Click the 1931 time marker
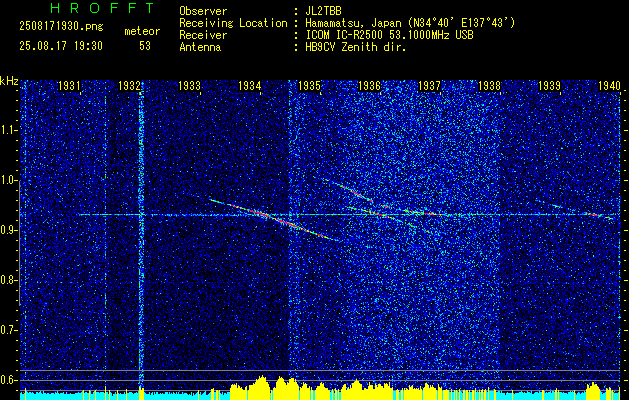 coord(69,85)
